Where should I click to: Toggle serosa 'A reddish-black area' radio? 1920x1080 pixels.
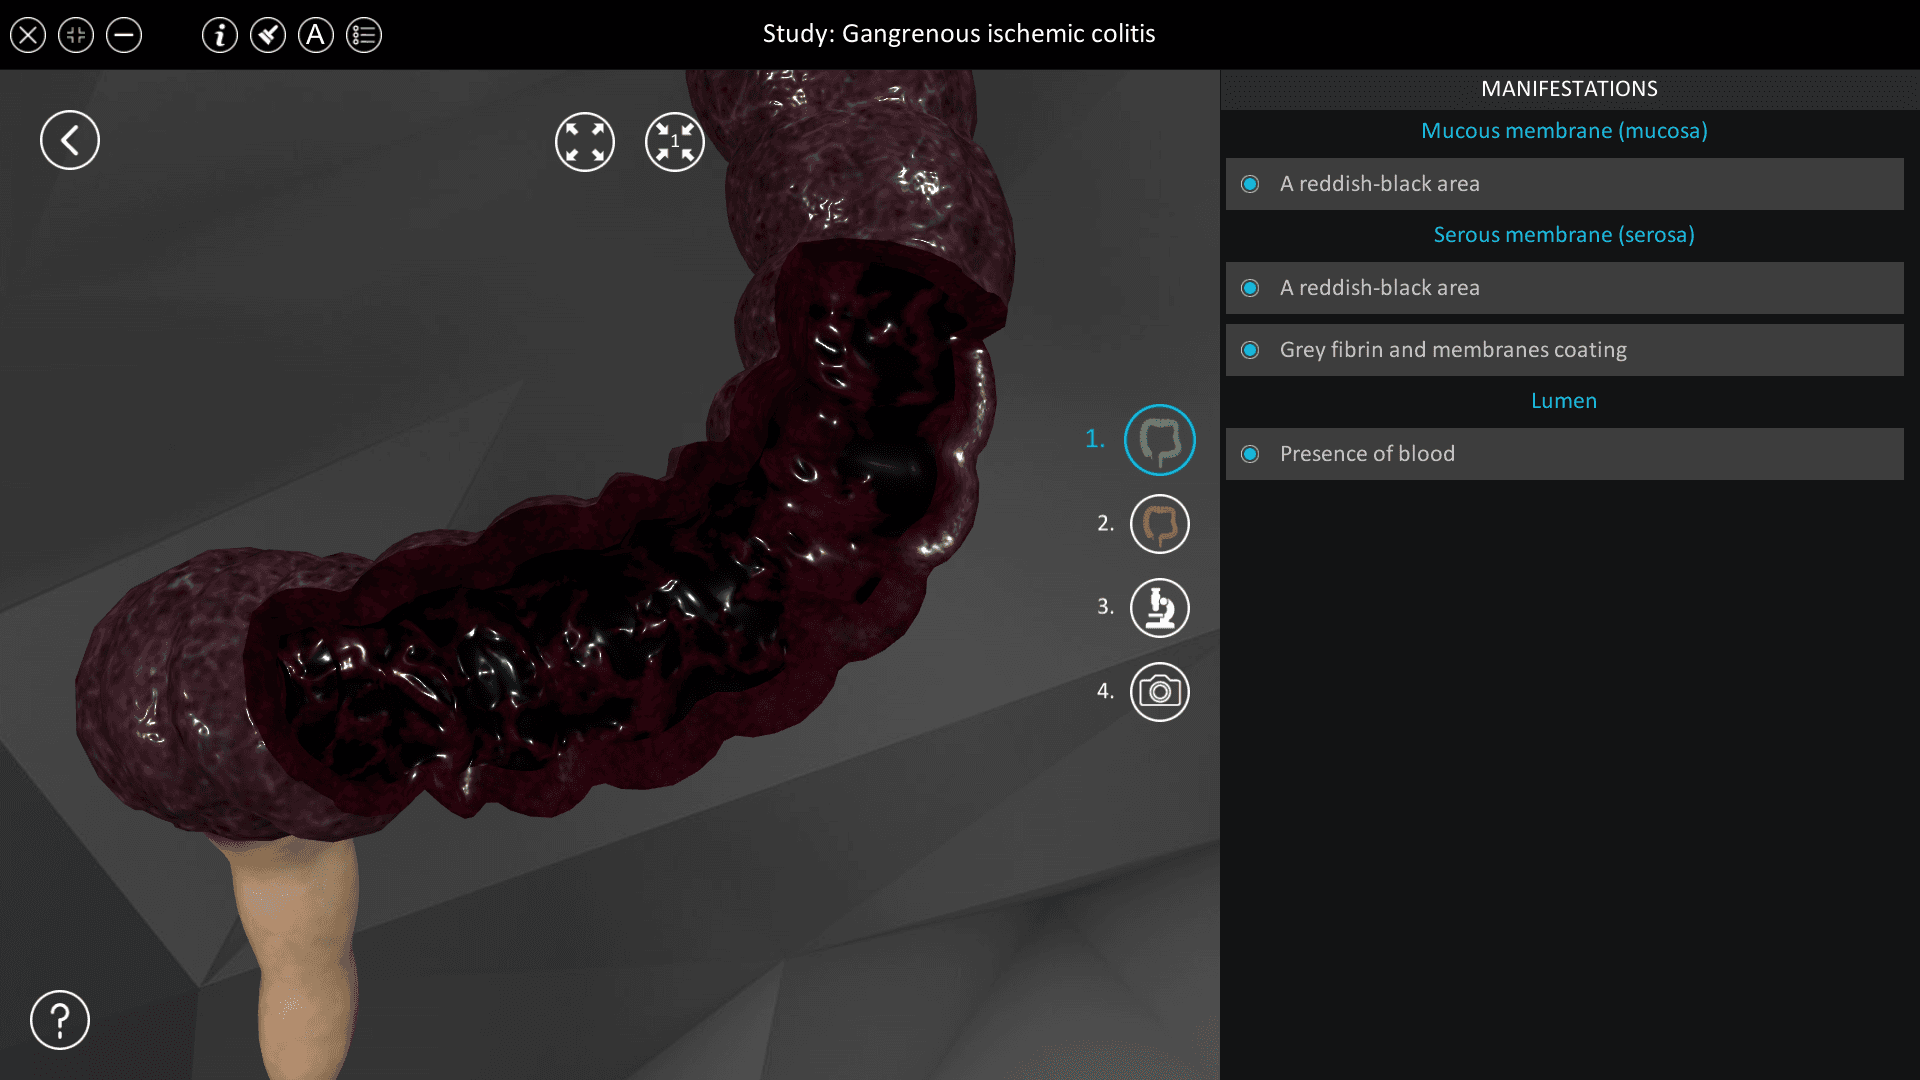click(1250, 288)
